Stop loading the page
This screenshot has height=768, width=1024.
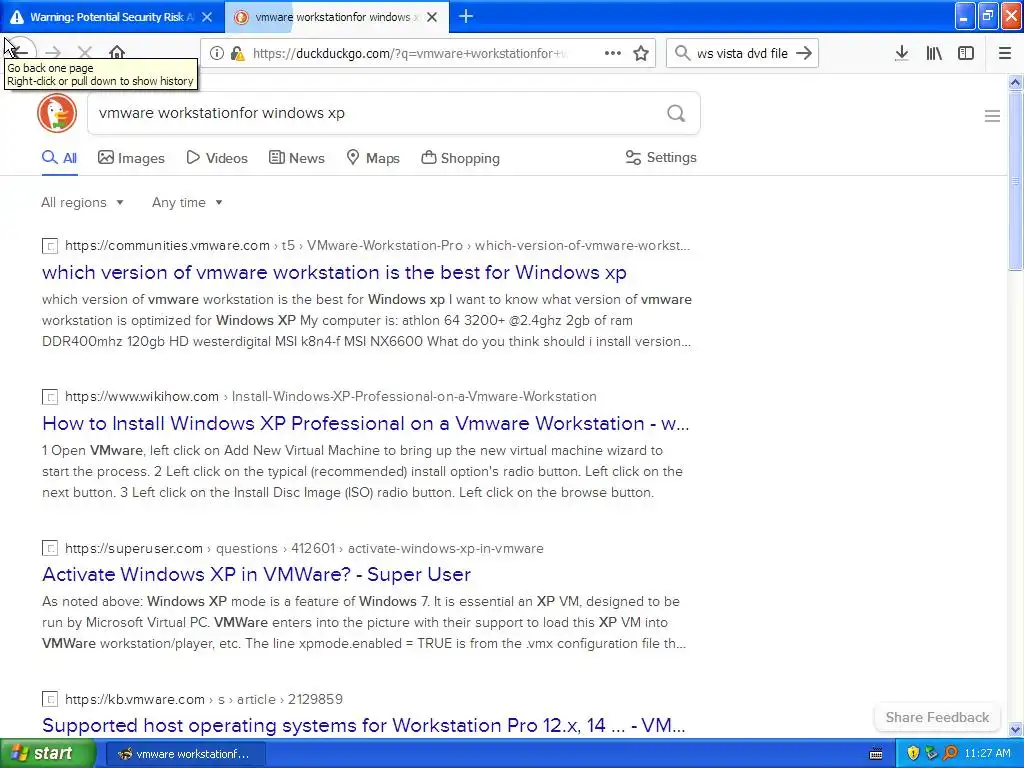(x=85, y=53)
